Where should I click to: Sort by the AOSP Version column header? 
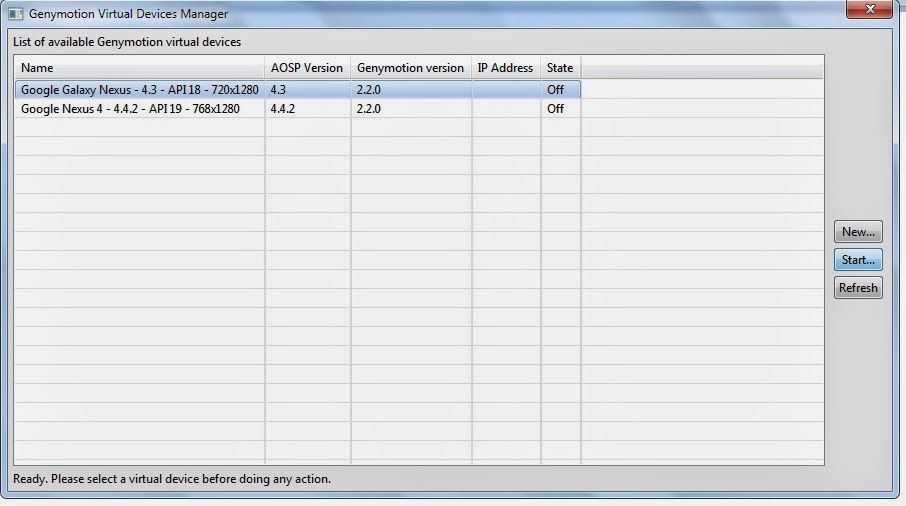pyautogui.click(x=307, y=68)
